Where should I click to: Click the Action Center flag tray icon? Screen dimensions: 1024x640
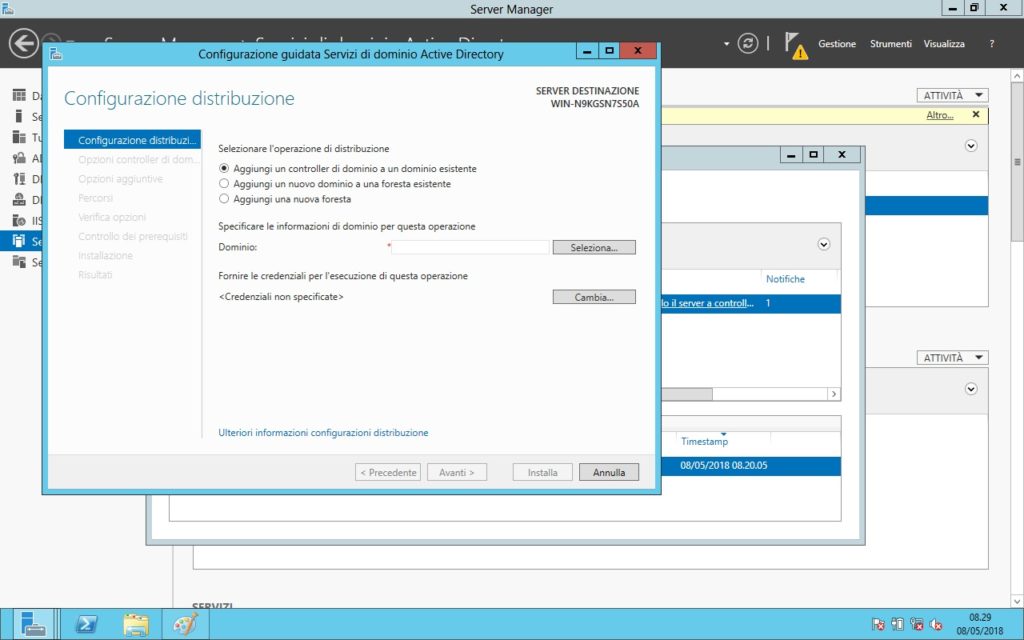[x=878, y=624]
